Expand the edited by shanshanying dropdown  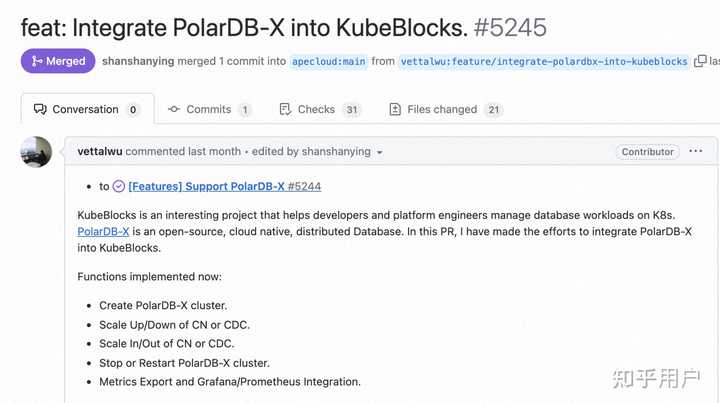coord(379,152)
